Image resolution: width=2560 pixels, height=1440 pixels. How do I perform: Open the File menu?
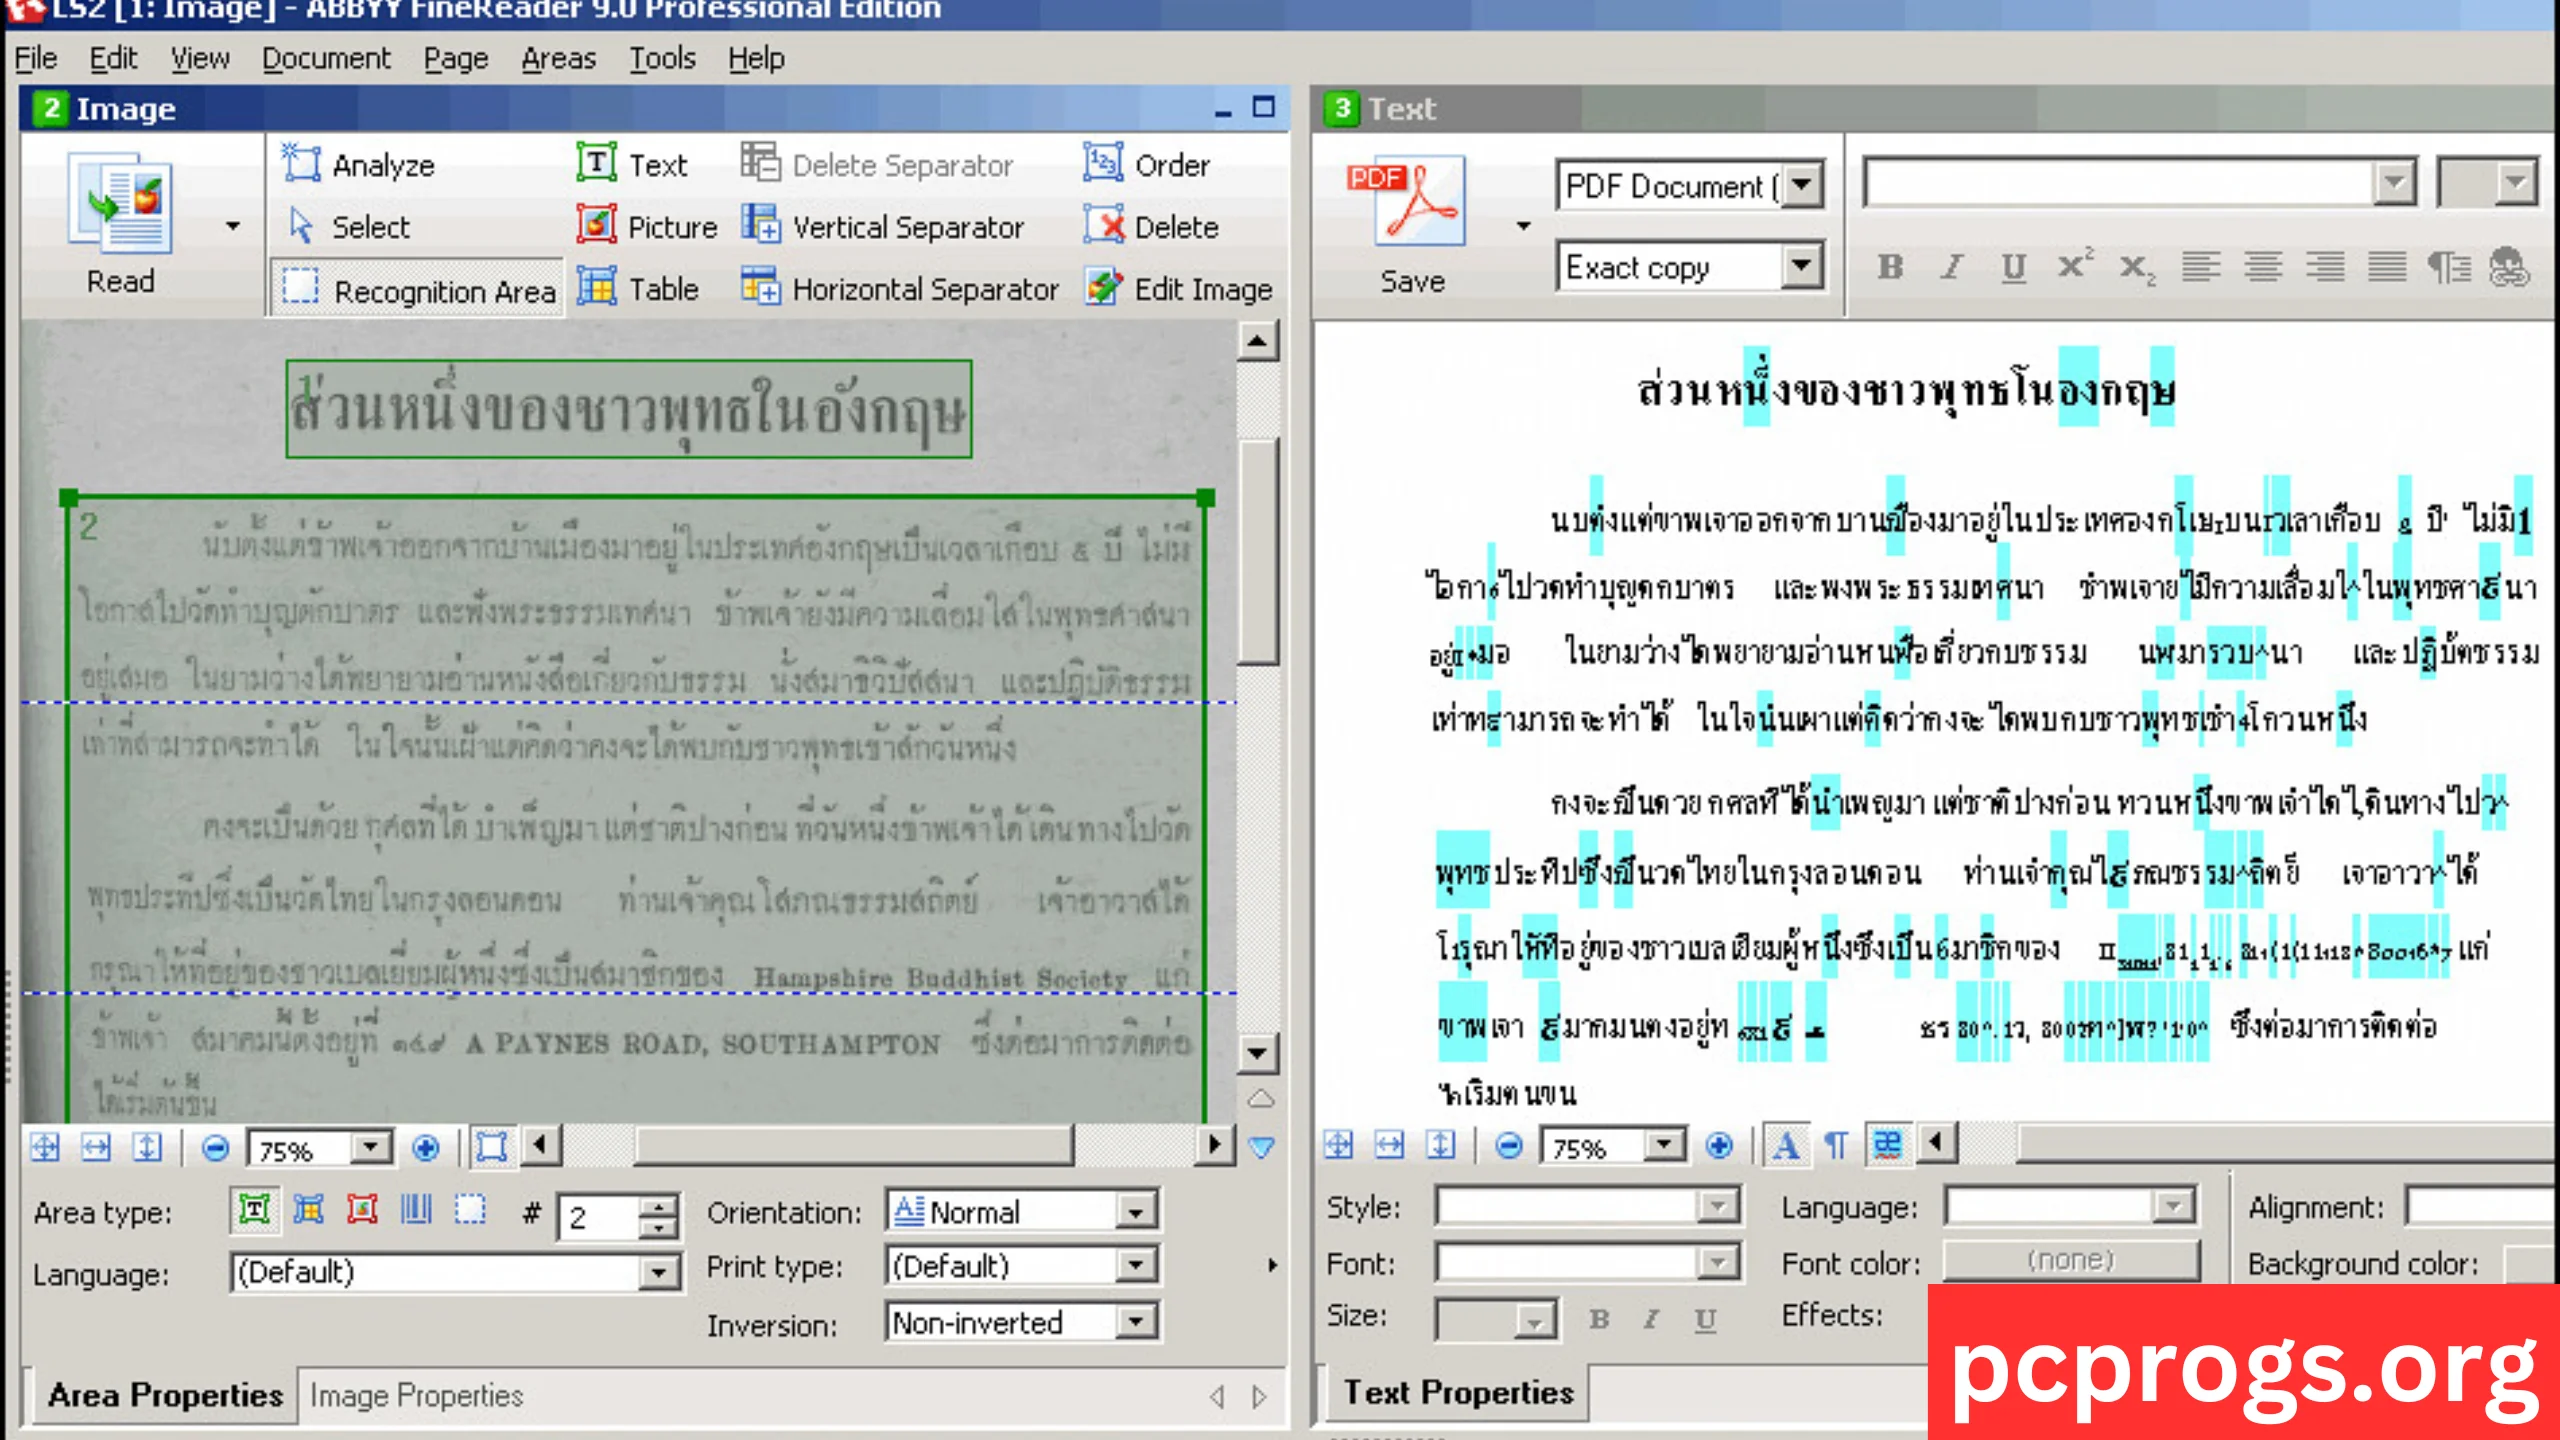click(36, 58)
